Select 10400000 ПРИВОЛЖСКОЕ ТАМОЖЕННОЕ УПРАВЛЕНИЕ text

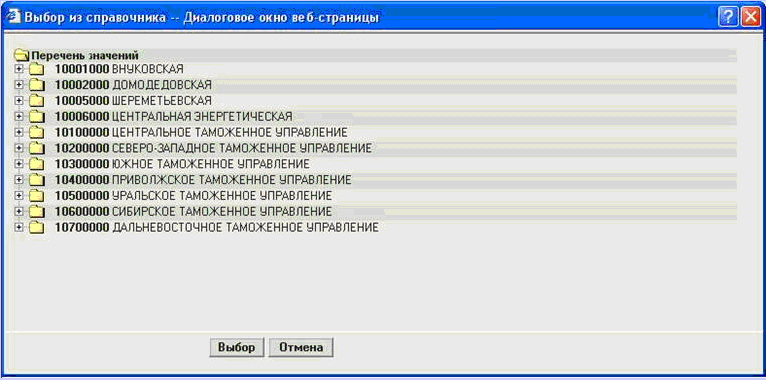click(x=203, y=180)
